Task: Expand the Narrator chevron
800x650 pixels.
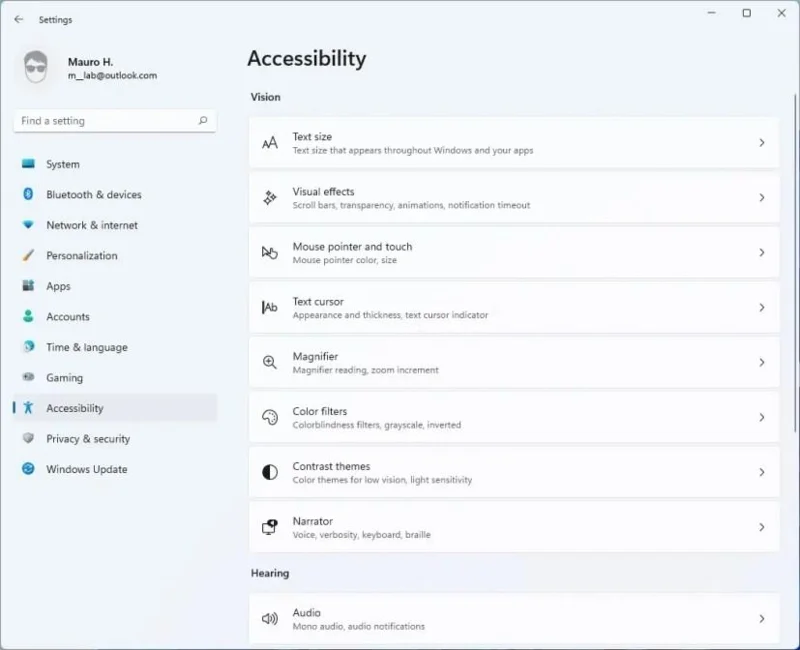Action: tap(762, 527)
